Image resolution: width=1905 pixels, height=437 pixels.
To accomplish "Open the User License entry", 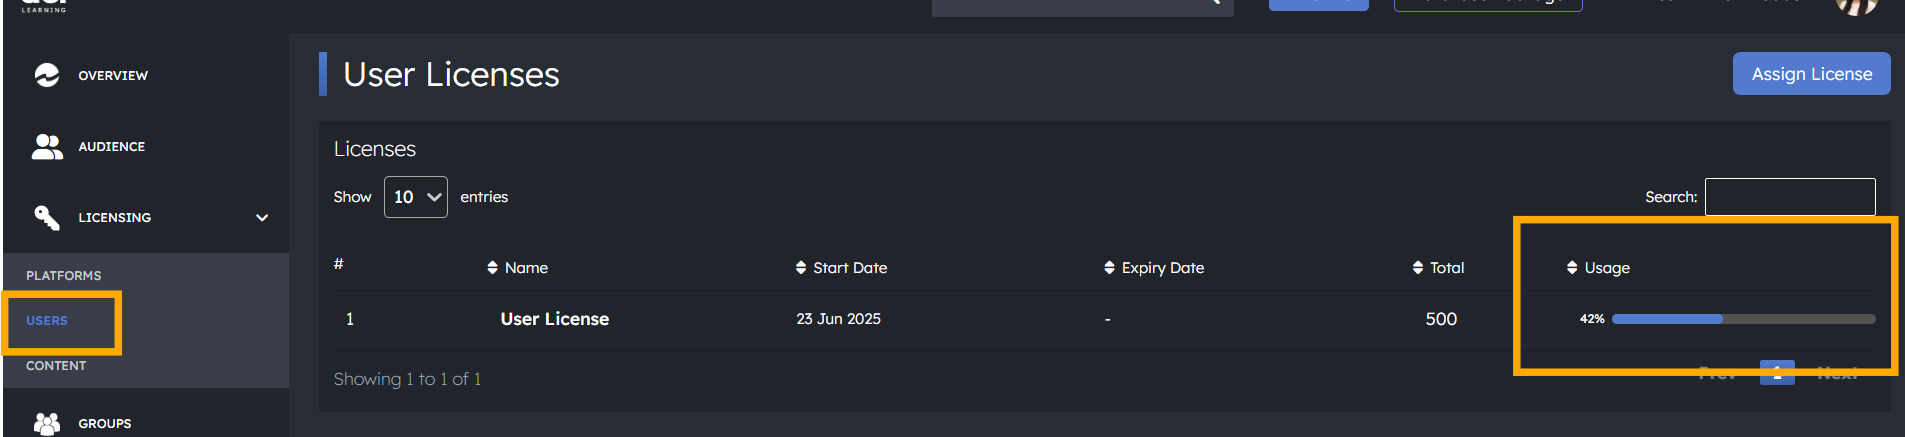I will (x=554, y=319).
